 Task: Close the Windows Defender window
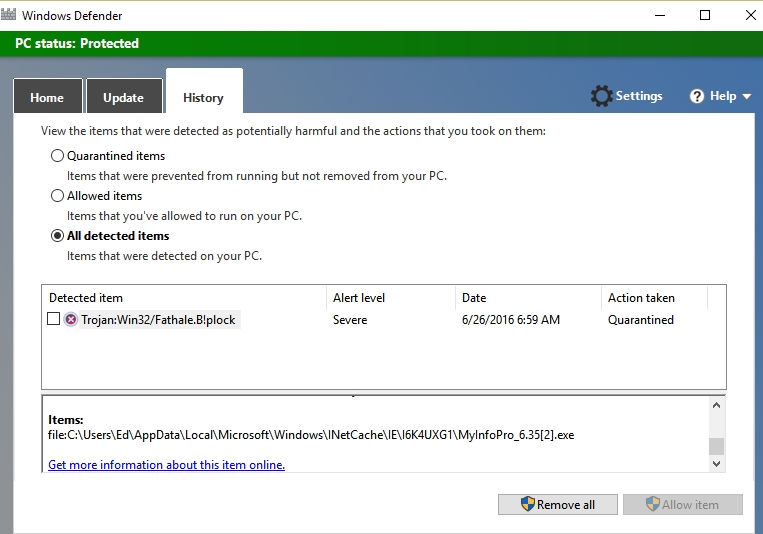click(x=750, y=16)
